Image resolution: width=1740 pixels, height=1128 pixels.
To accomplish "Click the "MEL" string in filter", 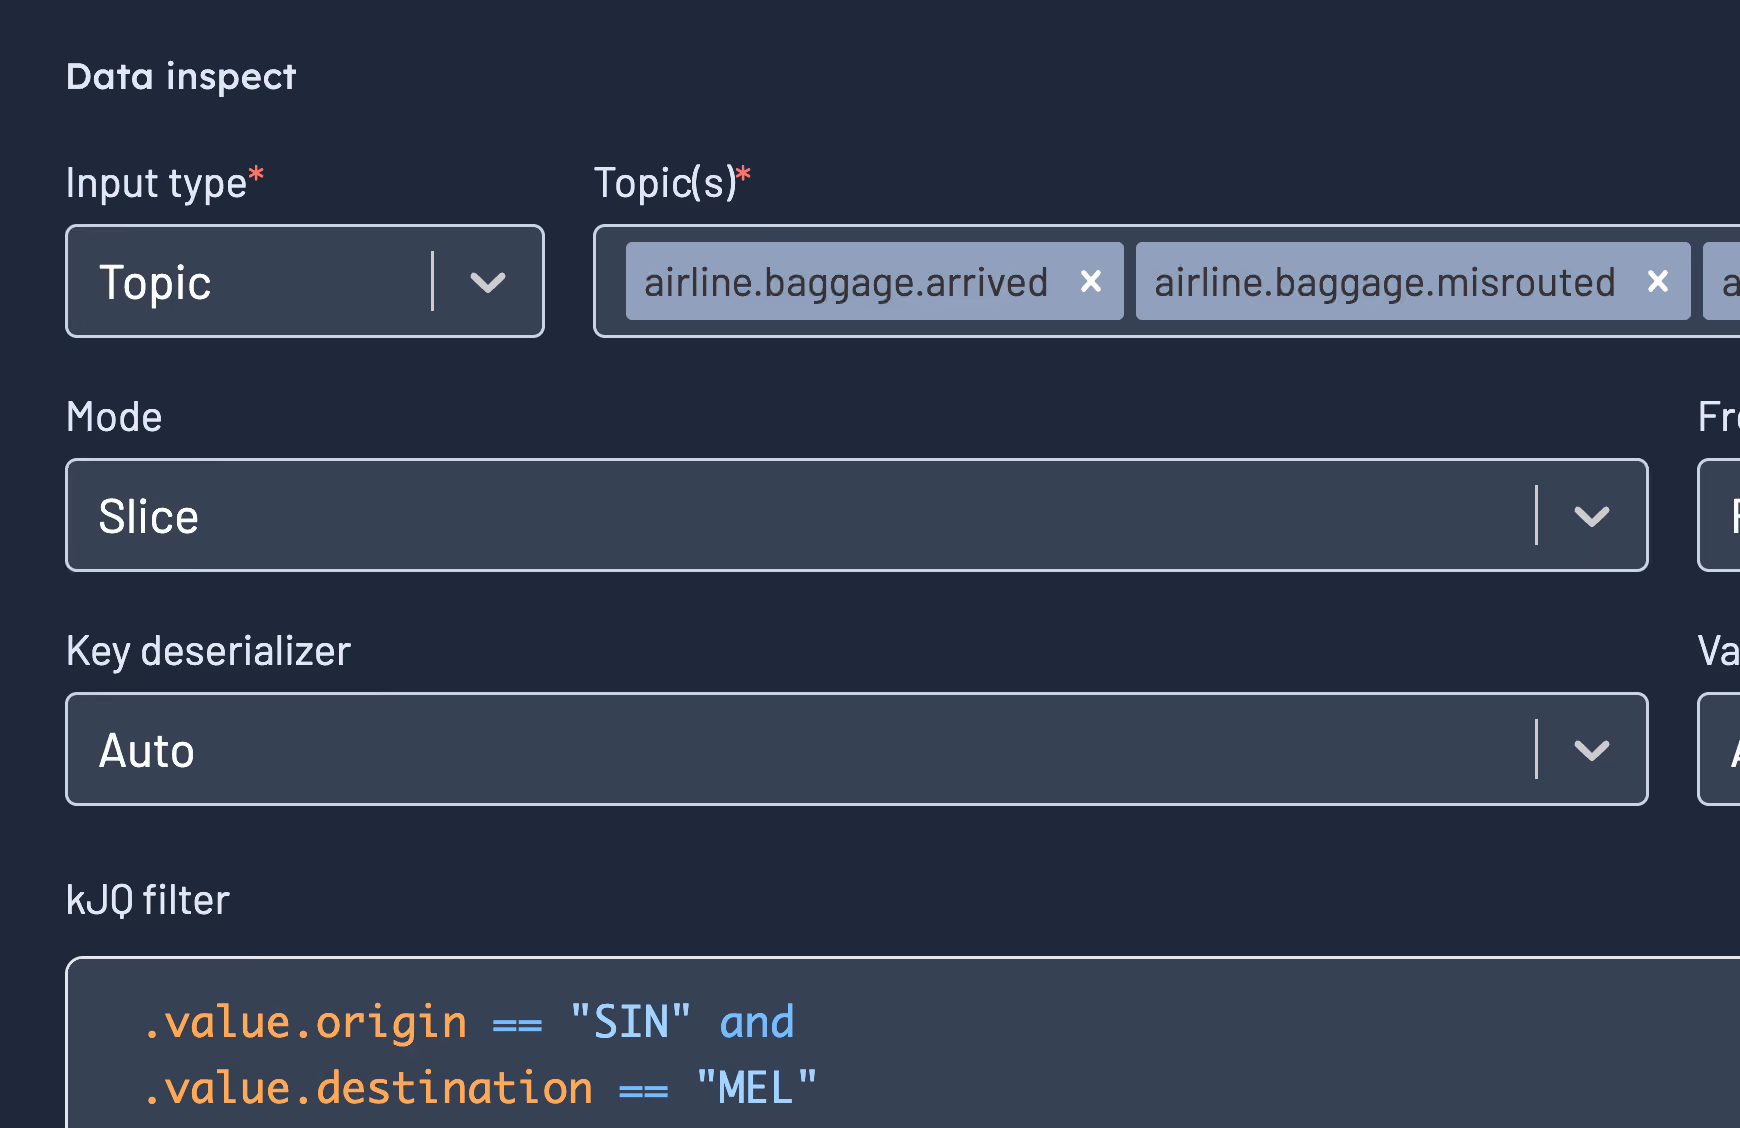I will (x=756, y=1088).
